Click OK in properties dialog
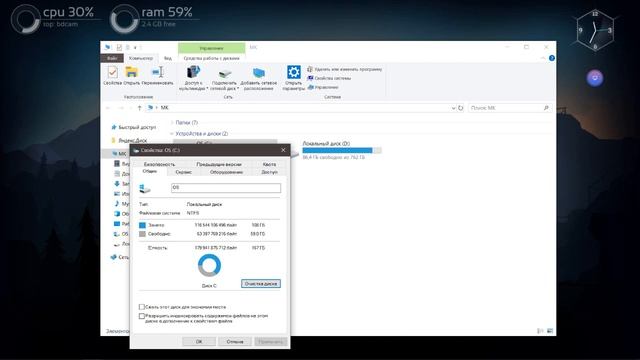The image size is (640, 360). coord(199,342)
